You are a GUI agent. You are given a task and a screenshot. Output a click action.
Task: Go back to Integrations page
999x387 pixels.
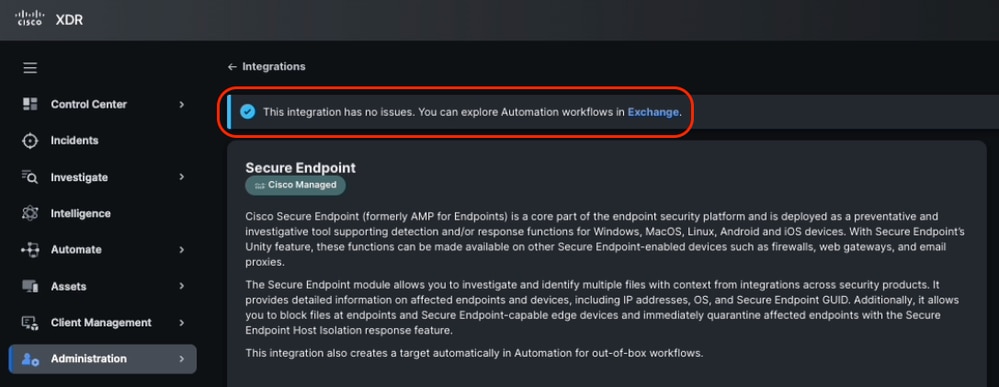(x=266, y=66)
